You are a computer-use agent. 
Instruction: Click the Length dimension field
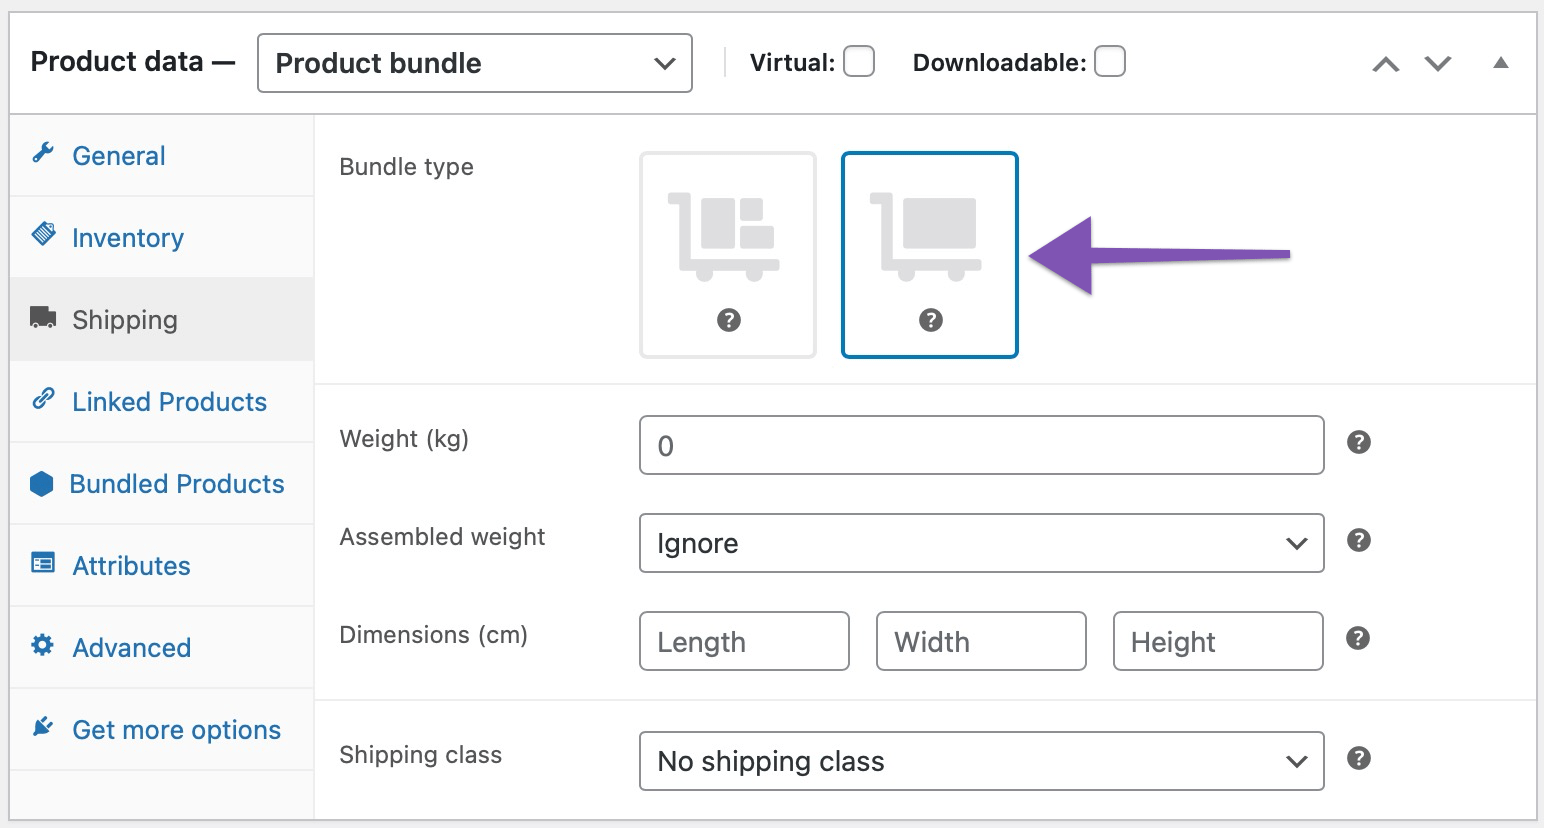coord(743,641)
